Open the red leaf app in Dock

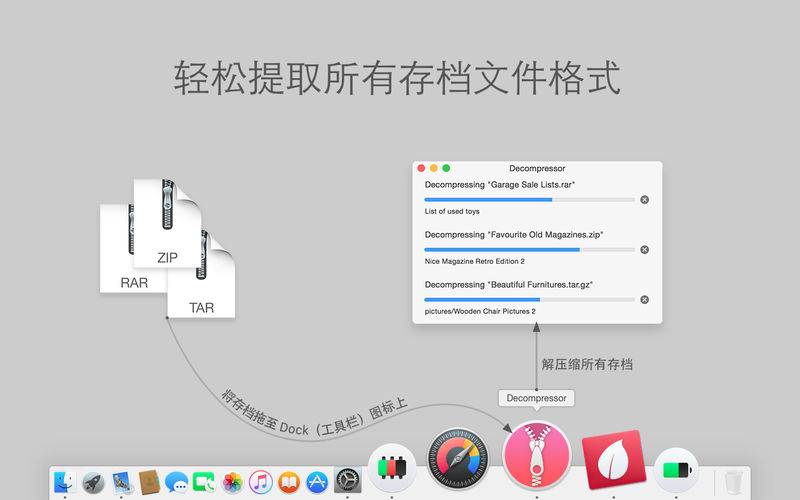(614, 459)
